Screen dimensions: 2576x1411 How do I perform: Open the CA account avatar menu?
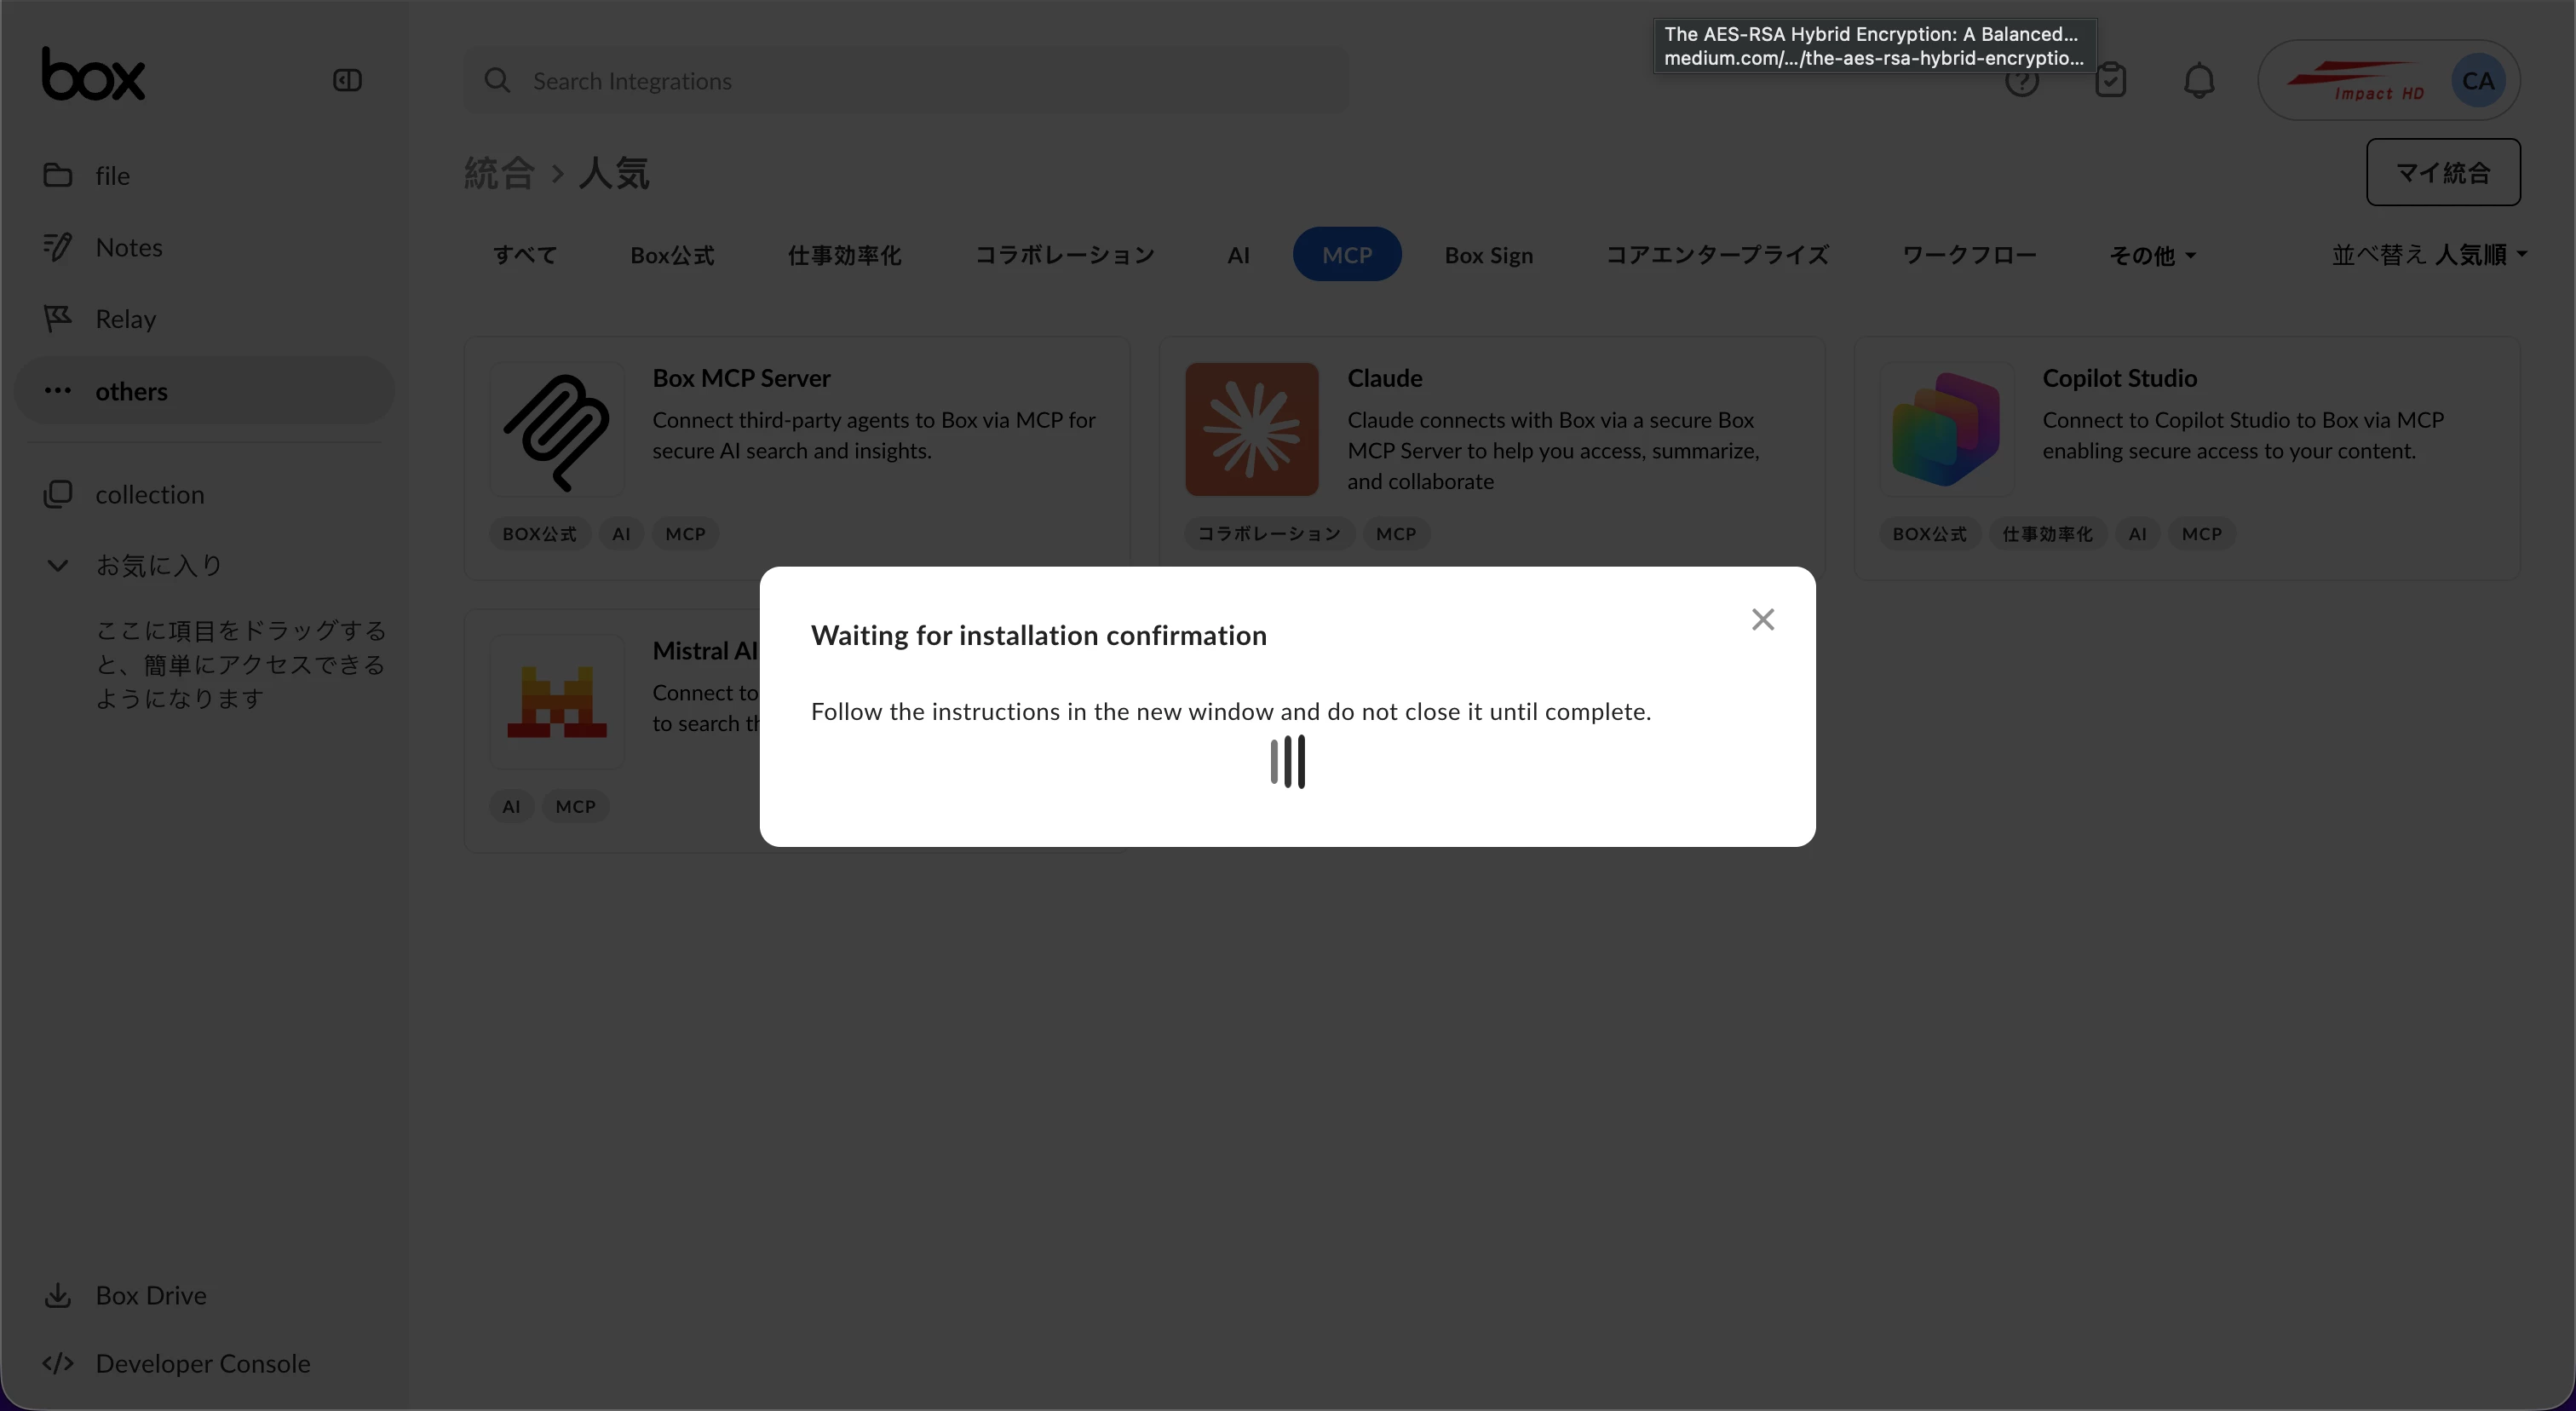click(x=2477, y=81)
